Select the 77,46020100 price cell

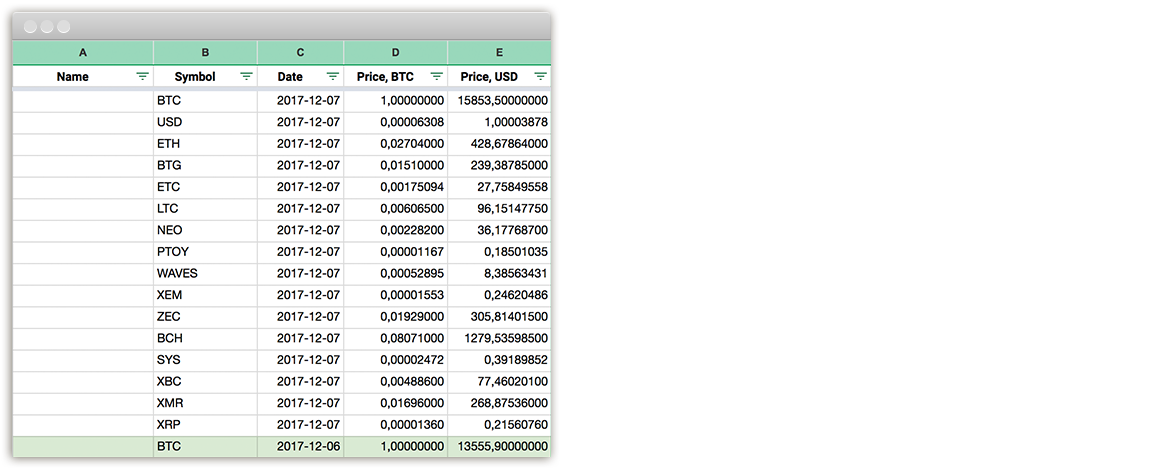(x=499, y=382)
